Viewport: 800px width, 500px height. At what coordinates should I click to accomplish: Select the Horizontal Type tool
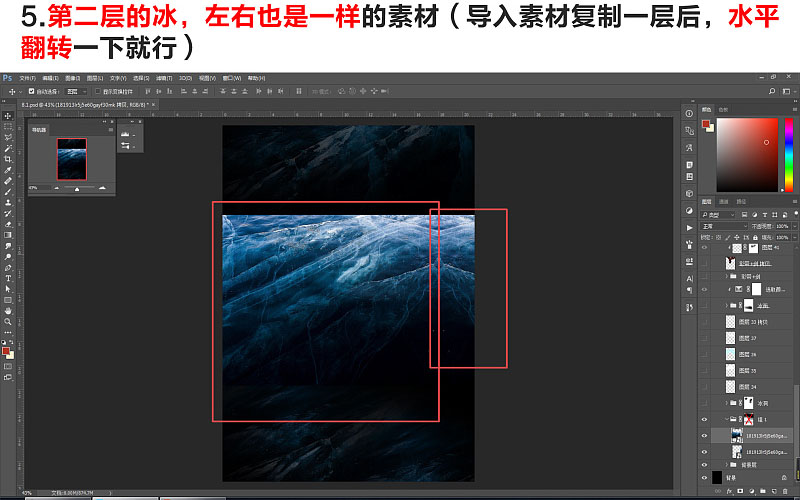point(8,279)
